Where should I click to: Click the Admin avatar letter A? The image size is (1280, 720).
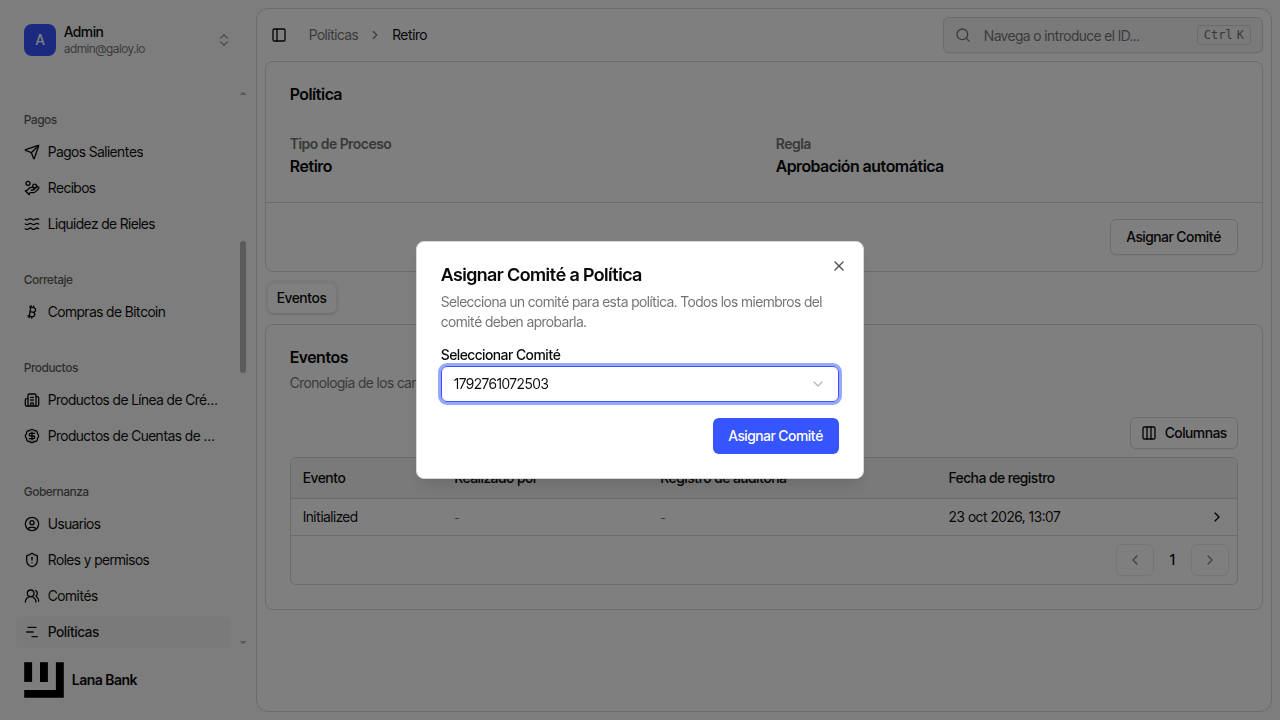40,40
